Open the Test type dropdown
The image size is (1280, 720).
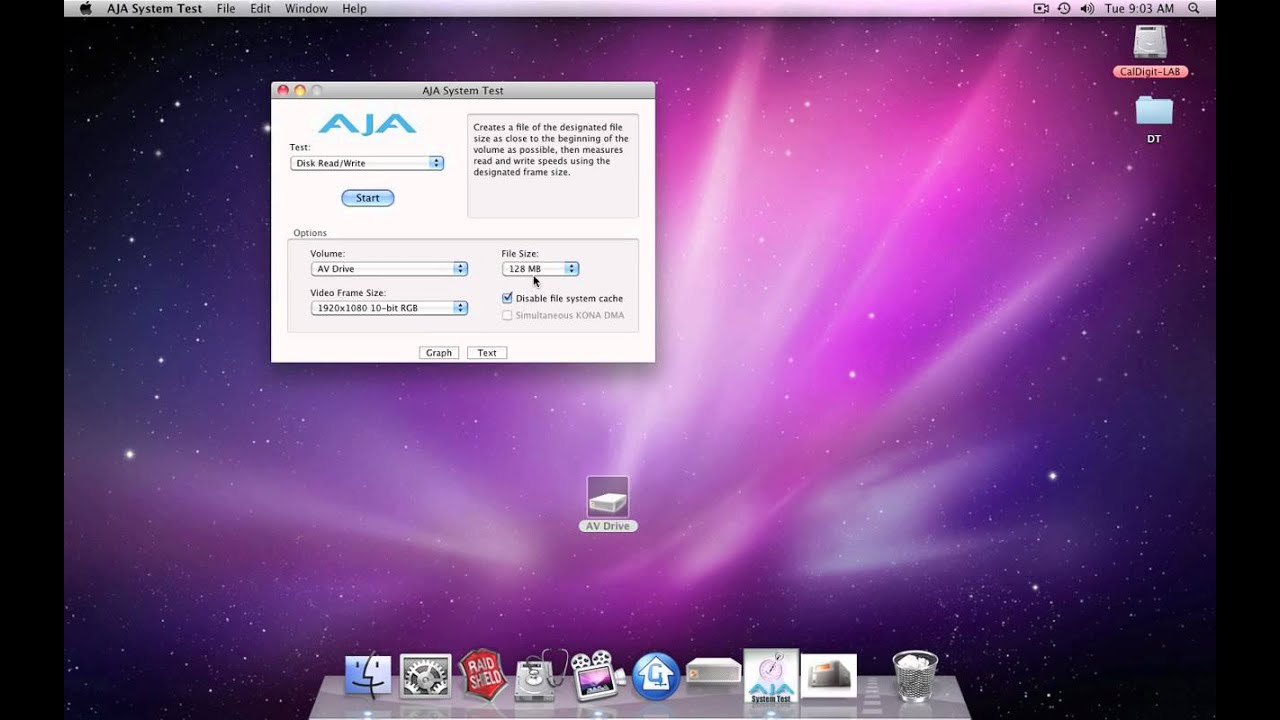click(367, 163)
